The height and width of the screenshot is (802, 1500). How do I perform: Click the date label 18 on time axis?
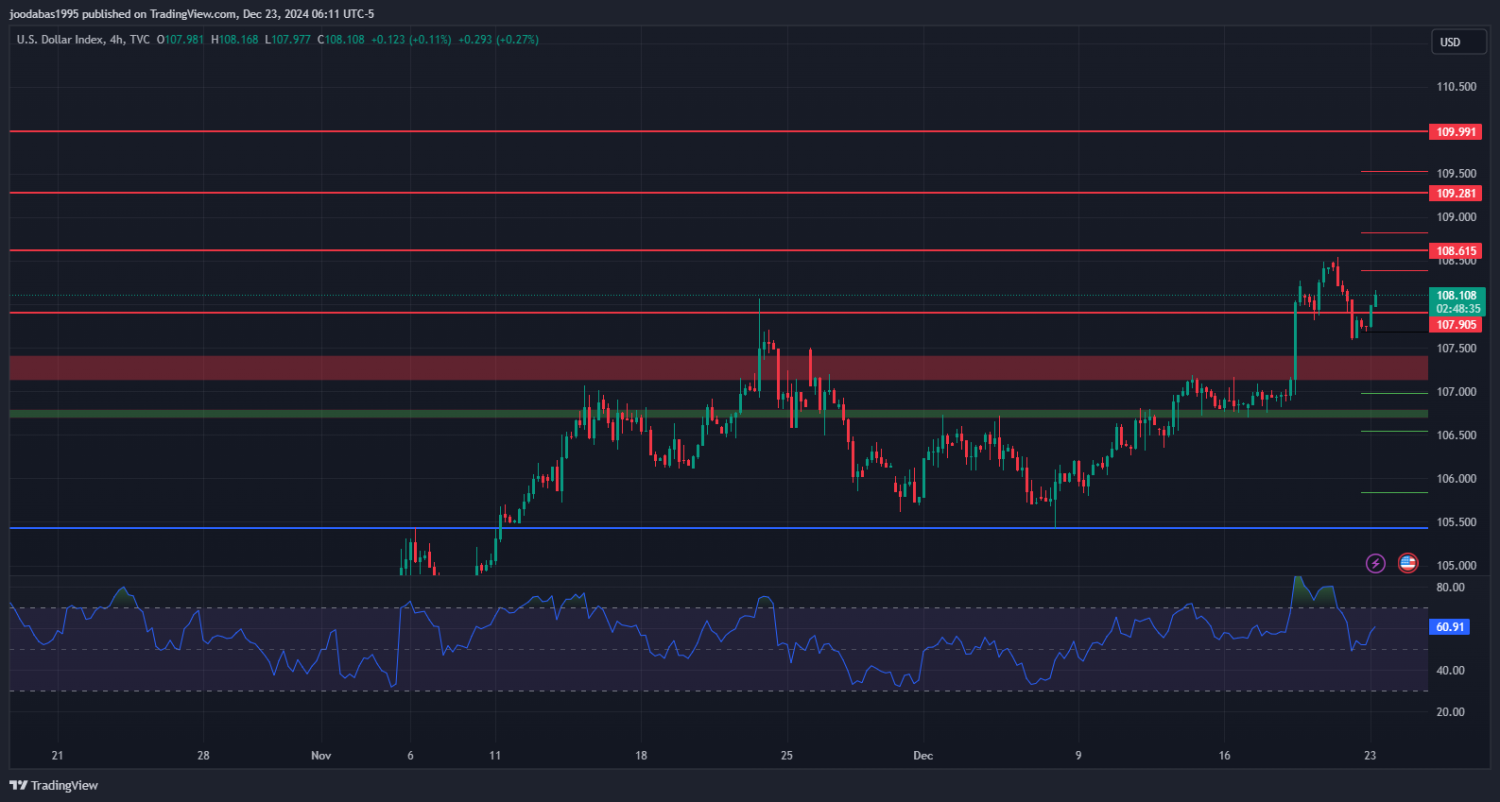tap(641, 755)
